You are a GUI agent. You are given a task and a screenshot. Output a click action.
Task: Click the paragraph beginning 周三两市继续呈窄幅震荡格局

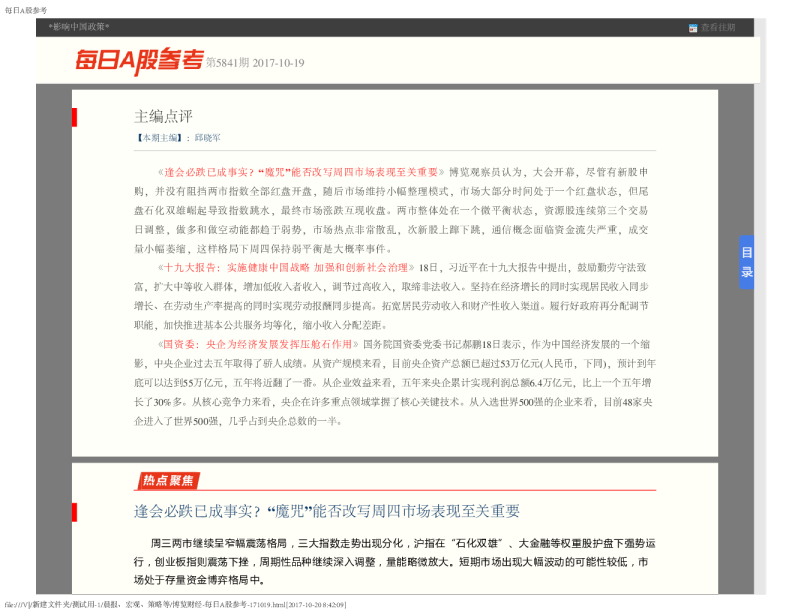[394, 562]
